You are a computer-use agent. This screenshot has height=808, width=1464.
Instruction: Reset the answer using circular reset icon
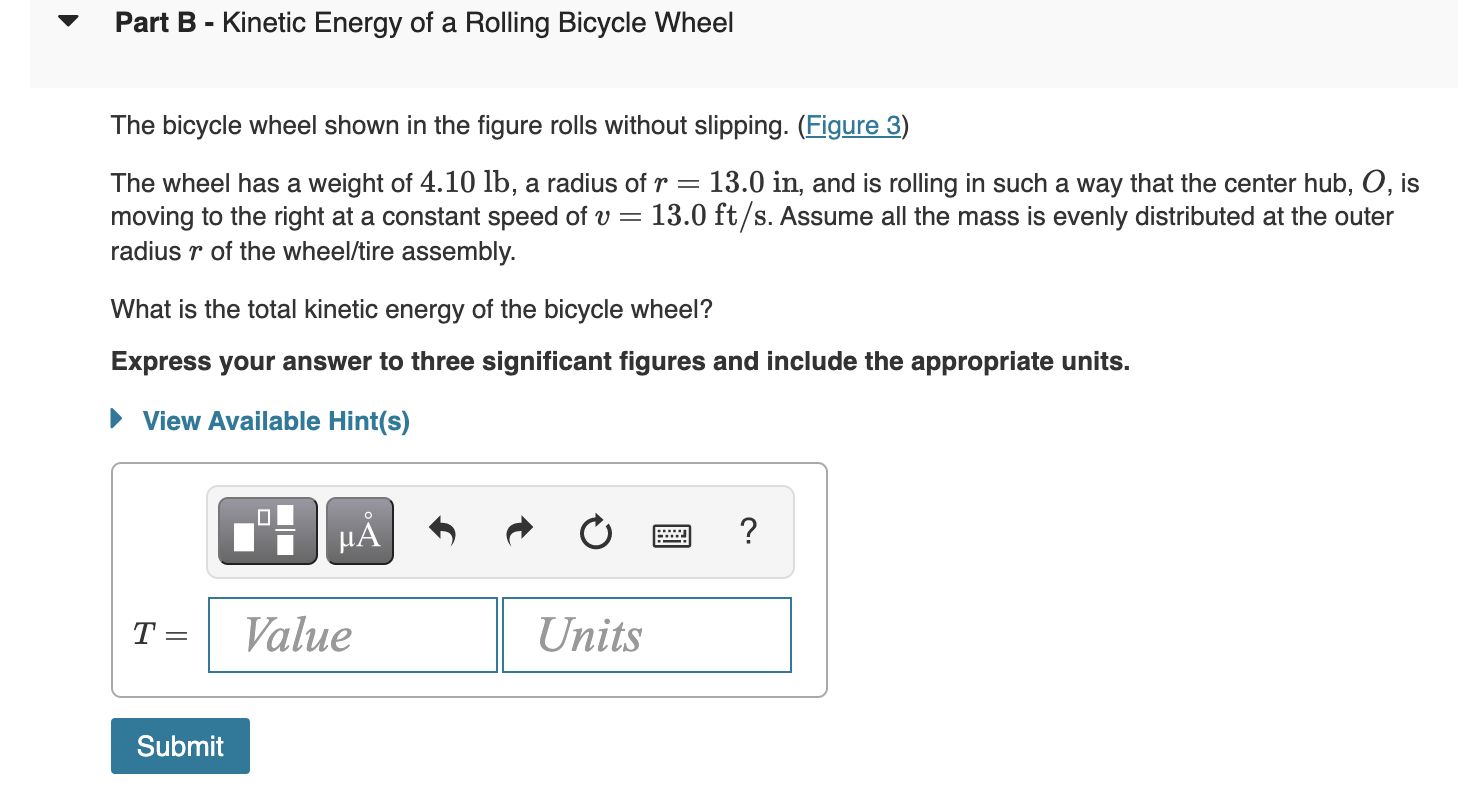click(595, 533)
